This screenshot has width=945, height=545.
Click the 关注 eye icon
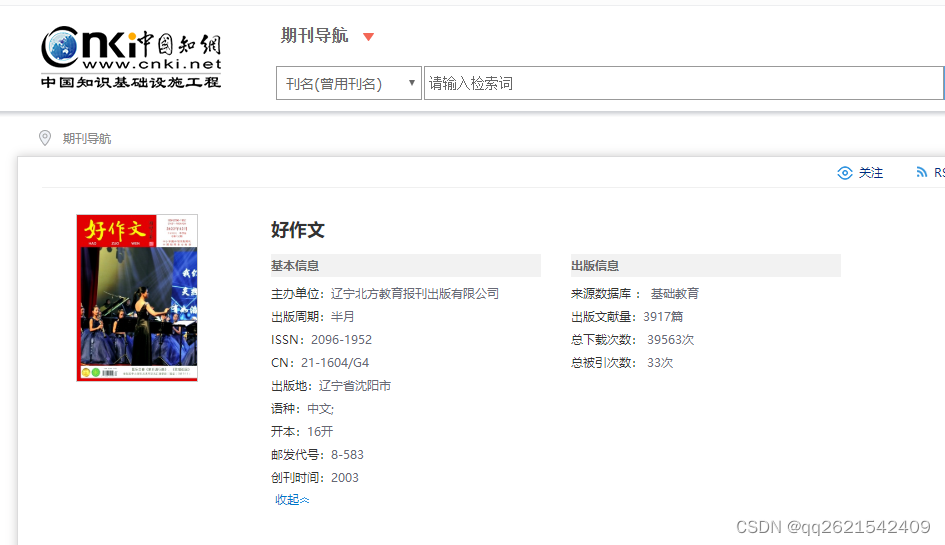click(x=845, y=173)
